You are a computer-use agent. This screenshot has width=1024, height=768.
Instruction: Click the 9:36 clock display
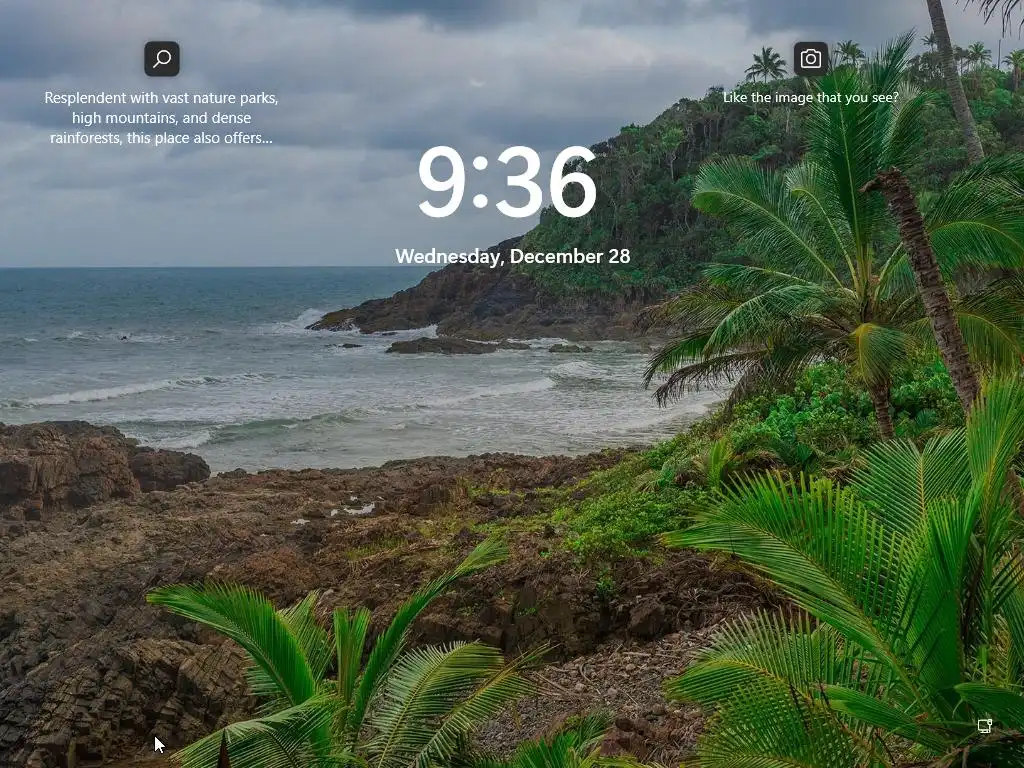(x=507, y=182)
